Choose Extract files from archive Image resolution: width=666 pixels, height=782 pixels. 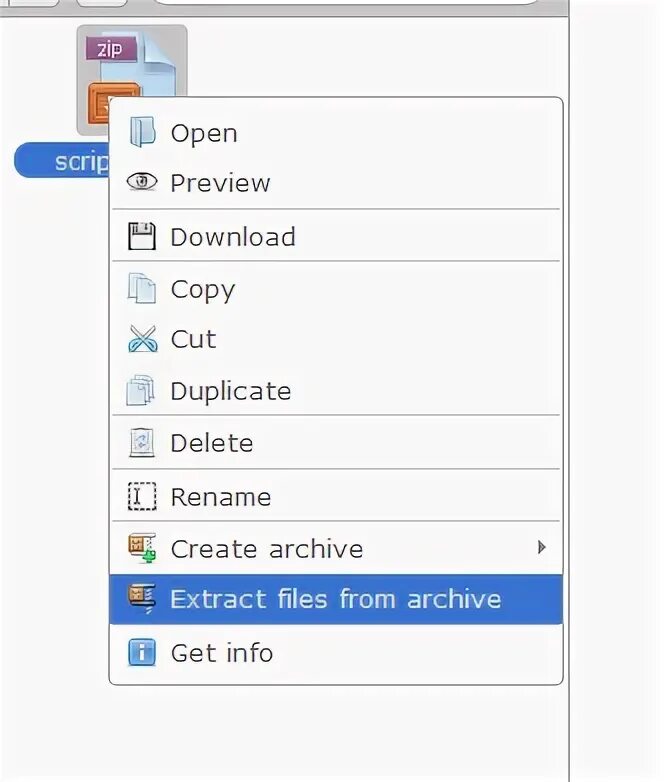point(336,599)
